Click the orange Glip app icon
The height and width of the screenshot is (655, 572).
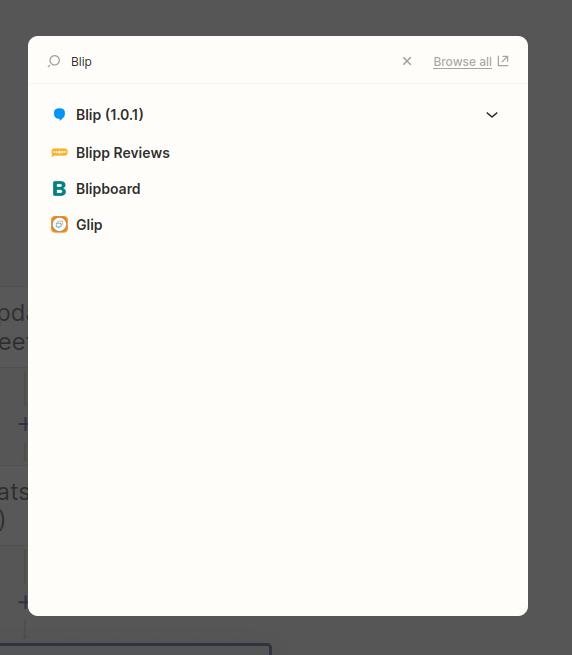[x=59, y=225]
